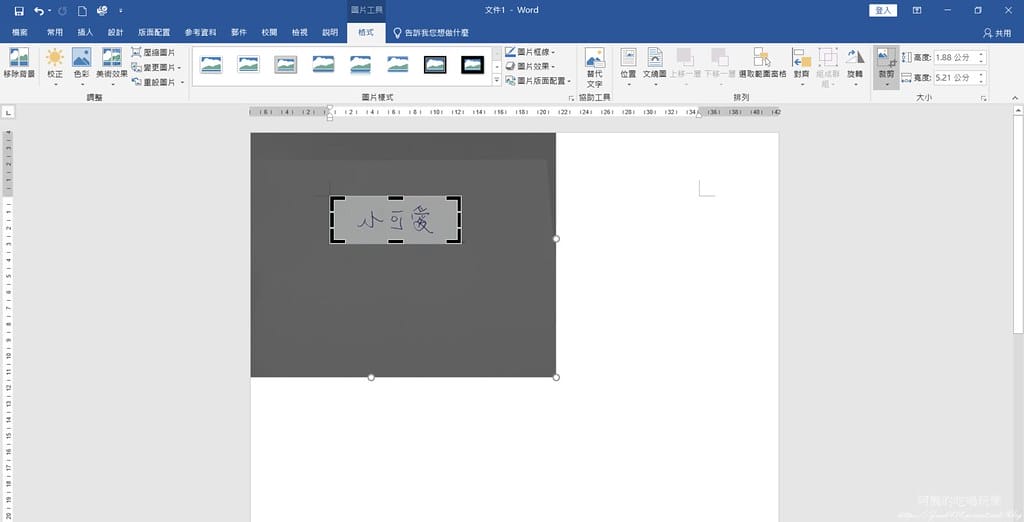Open the 圖片版面配置 picture layout menu
The height and width of the screenshot is (522, 1024).
[538, 80]
